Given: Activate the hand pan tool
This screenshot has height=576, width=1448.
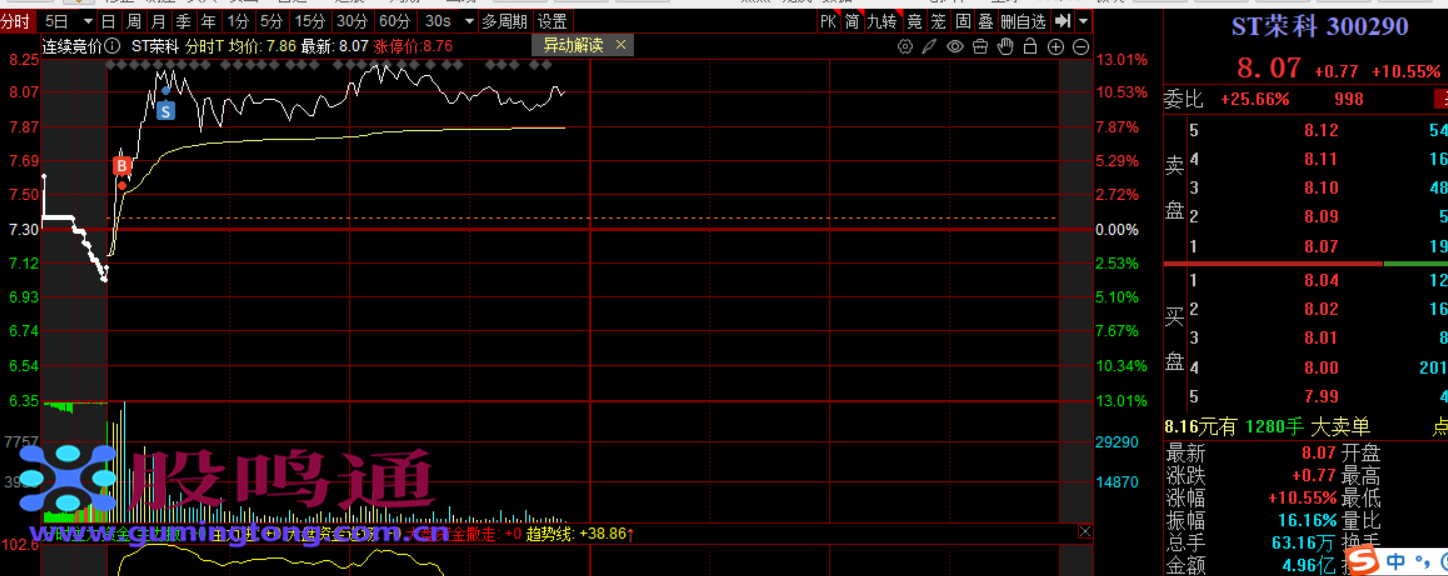Looking at the screenshot, I should [1005, 46].
